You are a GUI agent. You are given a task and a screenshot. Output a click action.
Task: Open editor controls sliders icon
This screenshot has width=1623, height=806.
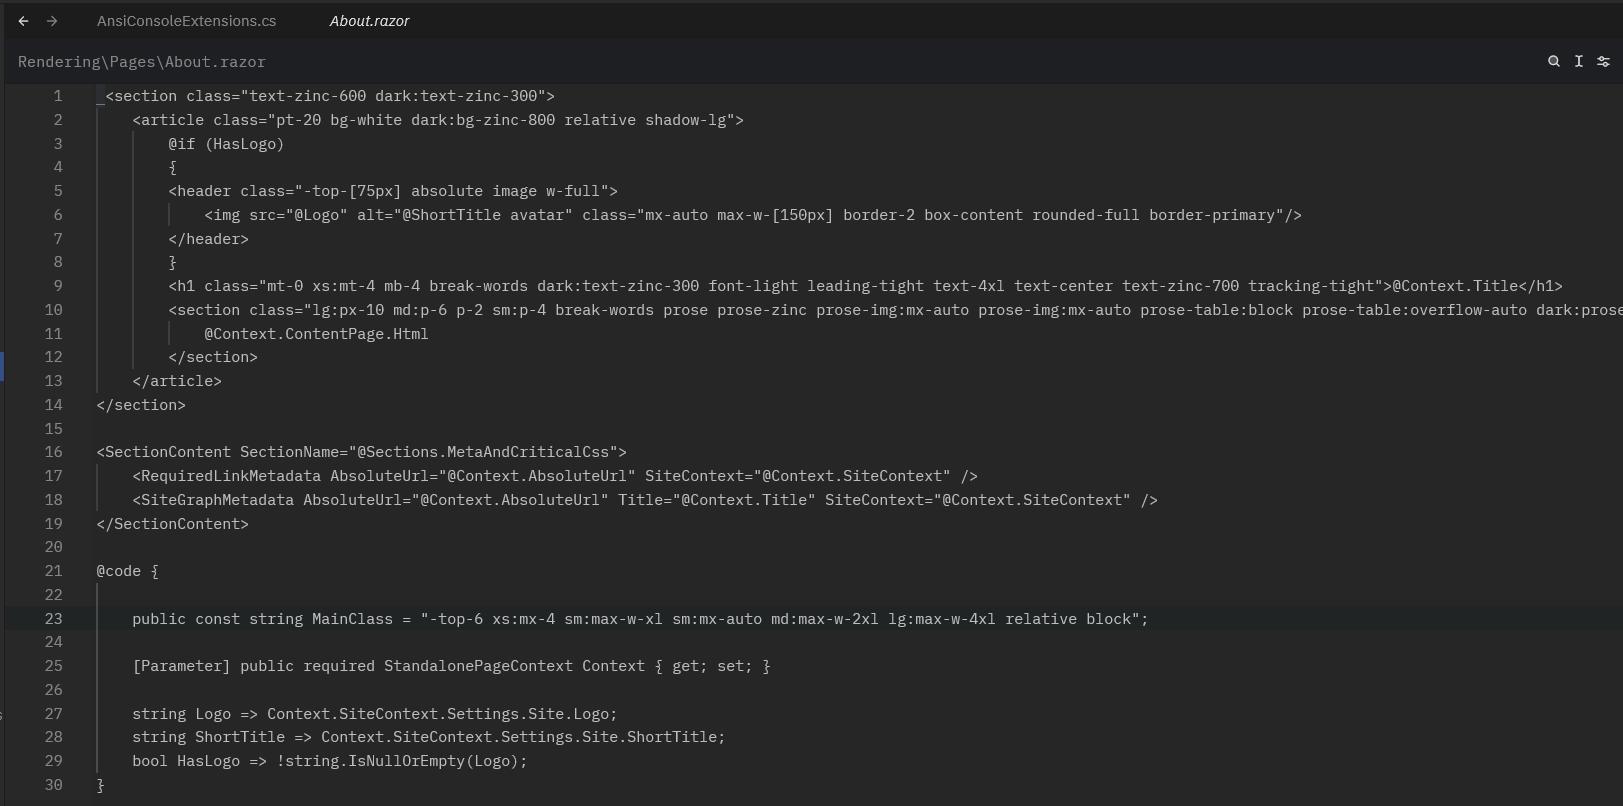(x=1603, y=62)
